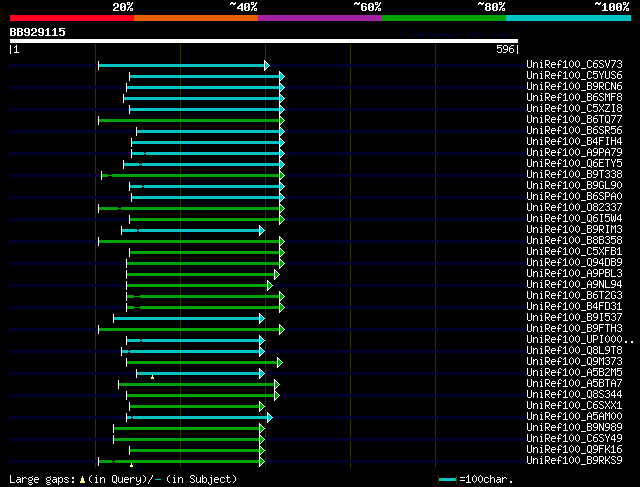Click the UniRef100_C5XFB1 name
The height and width of the screenshot is (487, 640).
574,252
